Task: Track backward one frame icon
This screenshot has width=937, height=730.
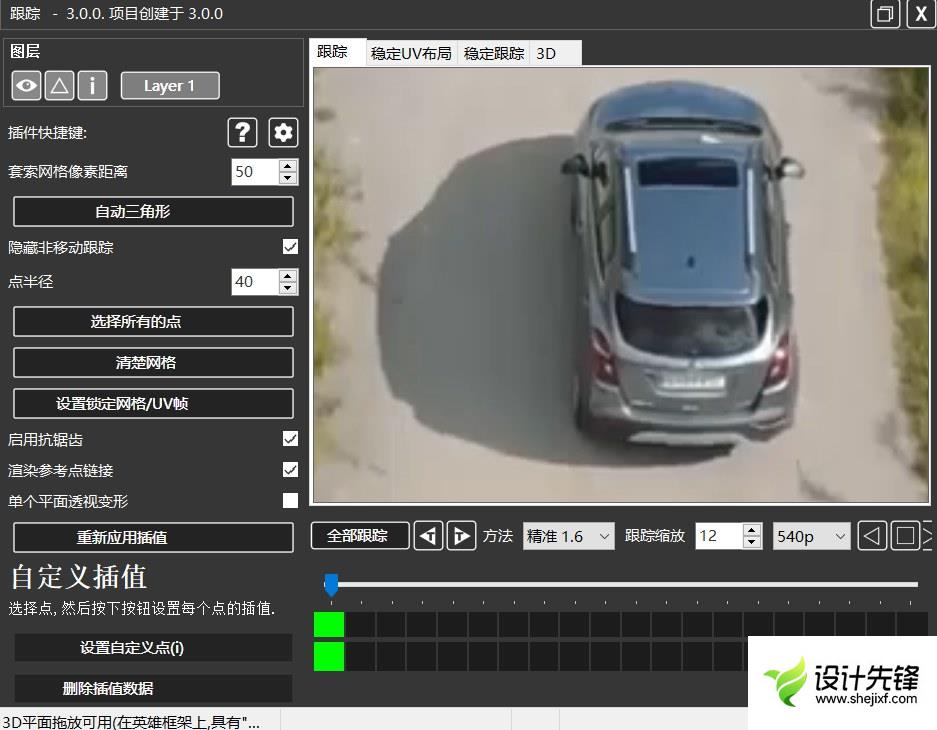Action: click(x=428, y=536)
